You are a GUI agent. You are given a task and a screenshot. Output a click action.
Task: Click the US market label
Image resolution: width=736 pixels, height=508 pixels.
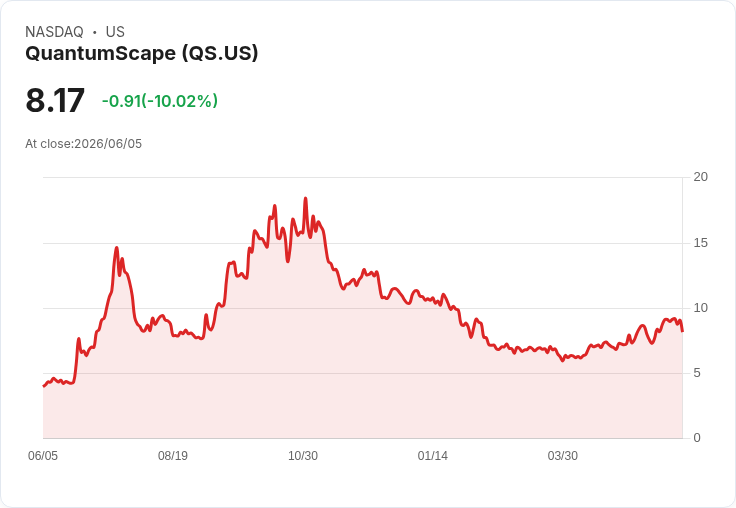[x=115, y=32]
